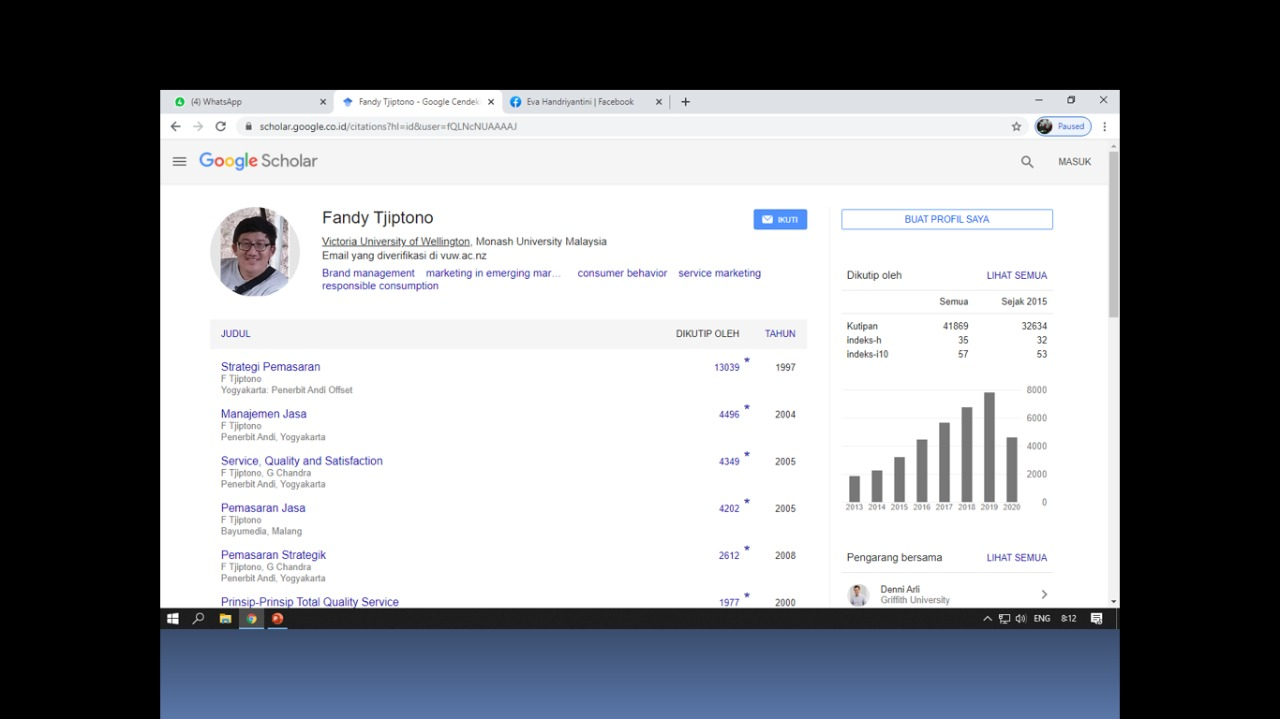Close the Eva Handriyantini Facebook tab

click(659, 102)
